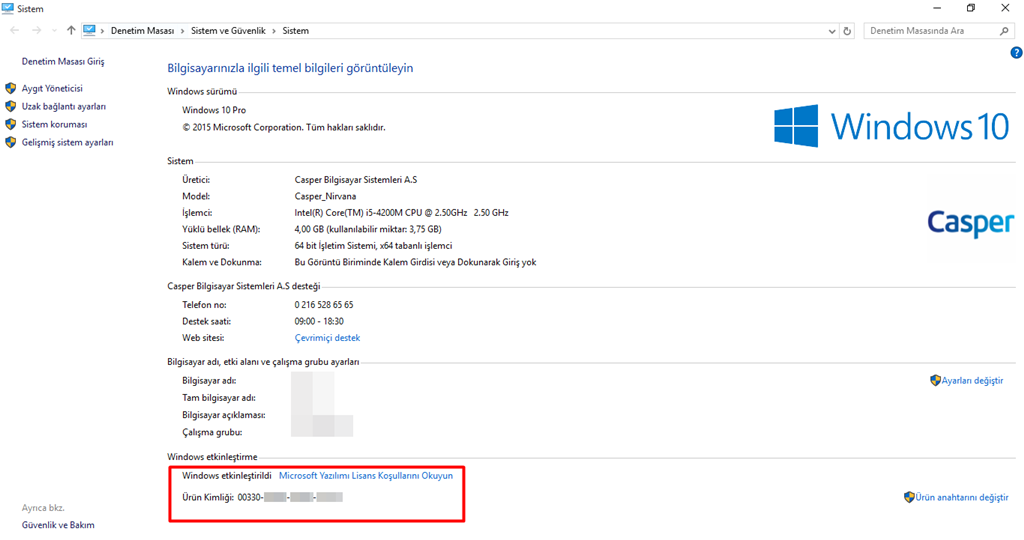Click the Casper Bilgisayar Sistemleri A.S manufacturer value
This screenshot has width=1024, height=540.
coord(356,180)
